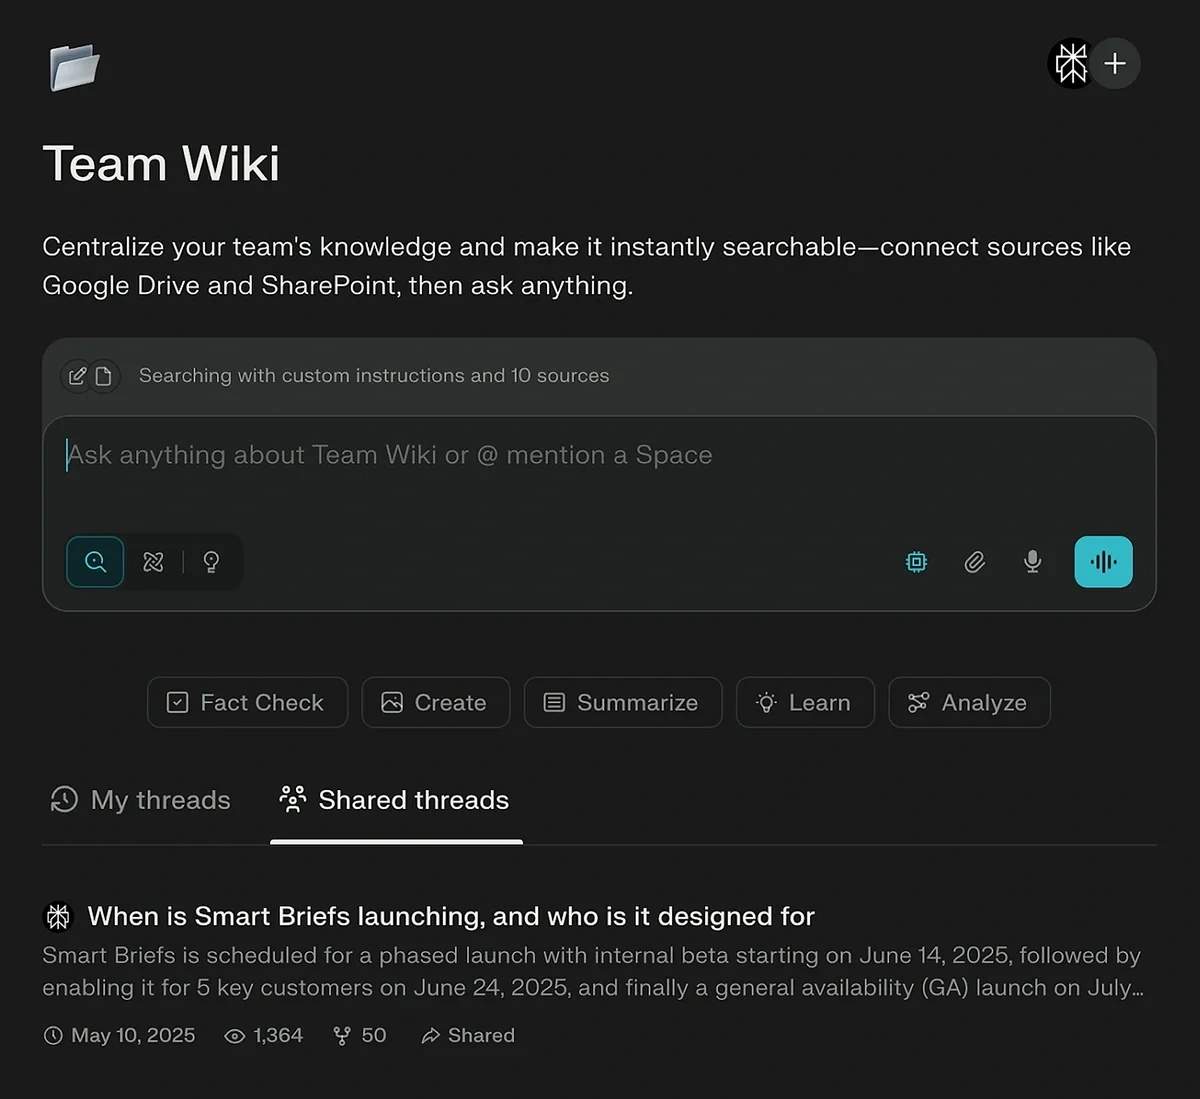Choose the Summarize option
The height and width of the screenshot is (1099, 1200).
click(x=622, y=703)
